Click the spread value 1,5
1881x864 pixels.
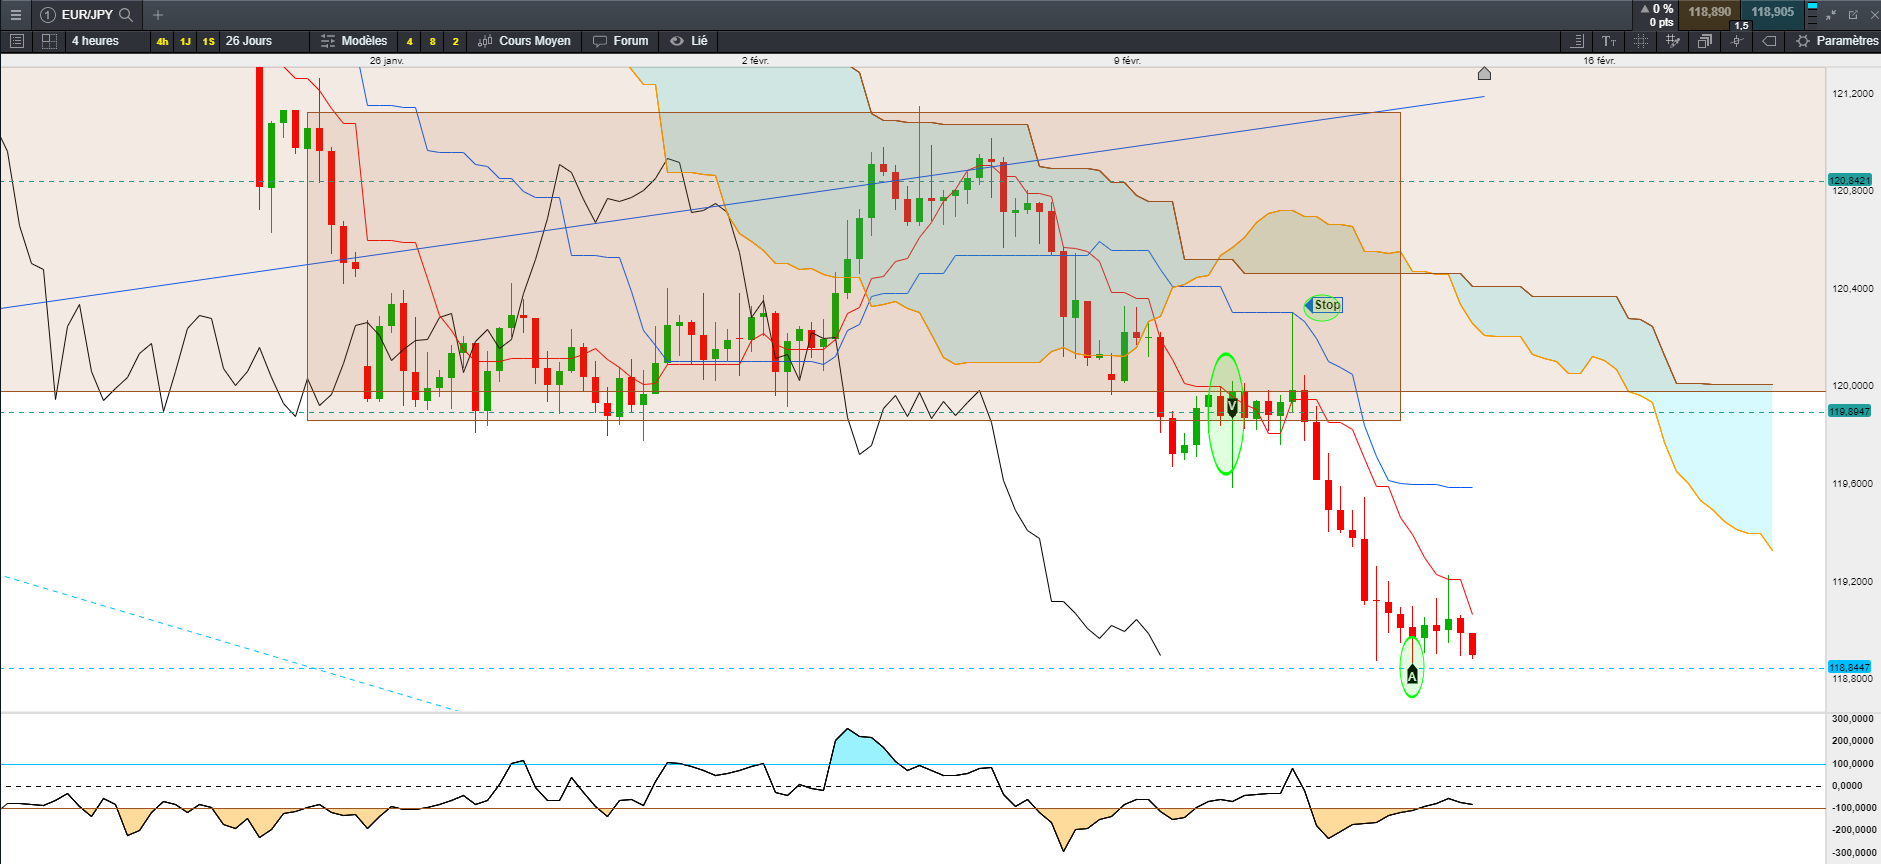(x=1741, y=26)
